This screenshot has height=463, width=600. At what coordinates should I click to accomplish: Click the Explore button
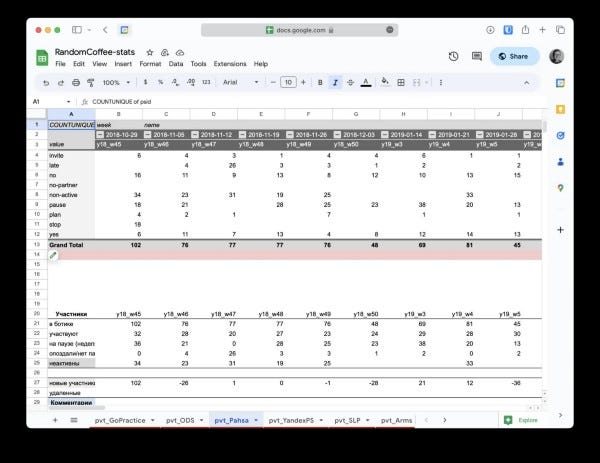point(521,420)
